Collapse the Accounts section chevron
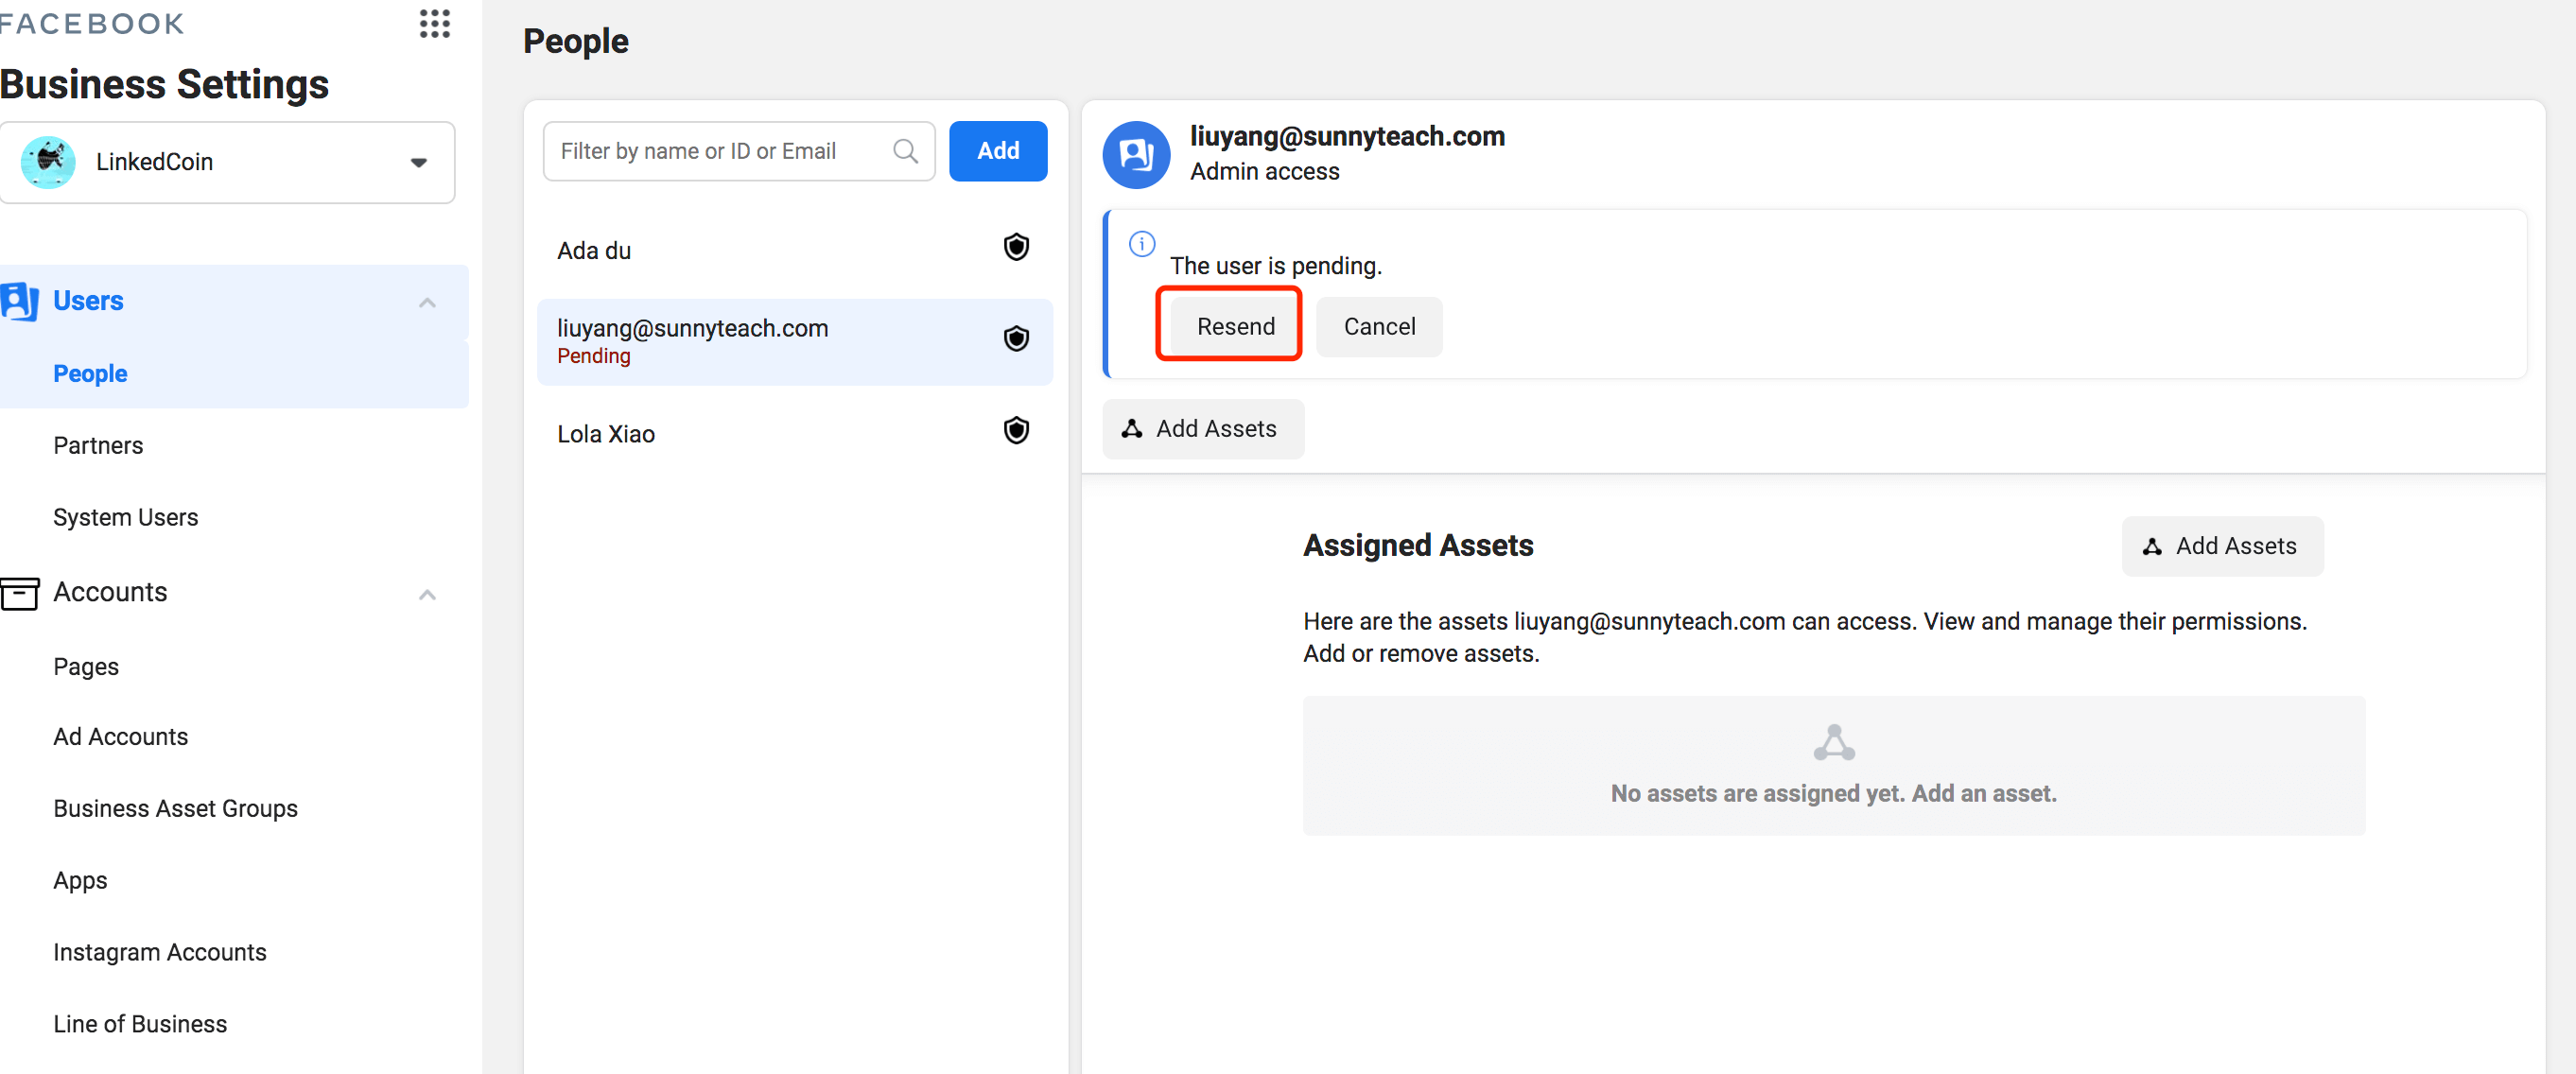Screen dimensions: 2576x1074 (427, 594)
